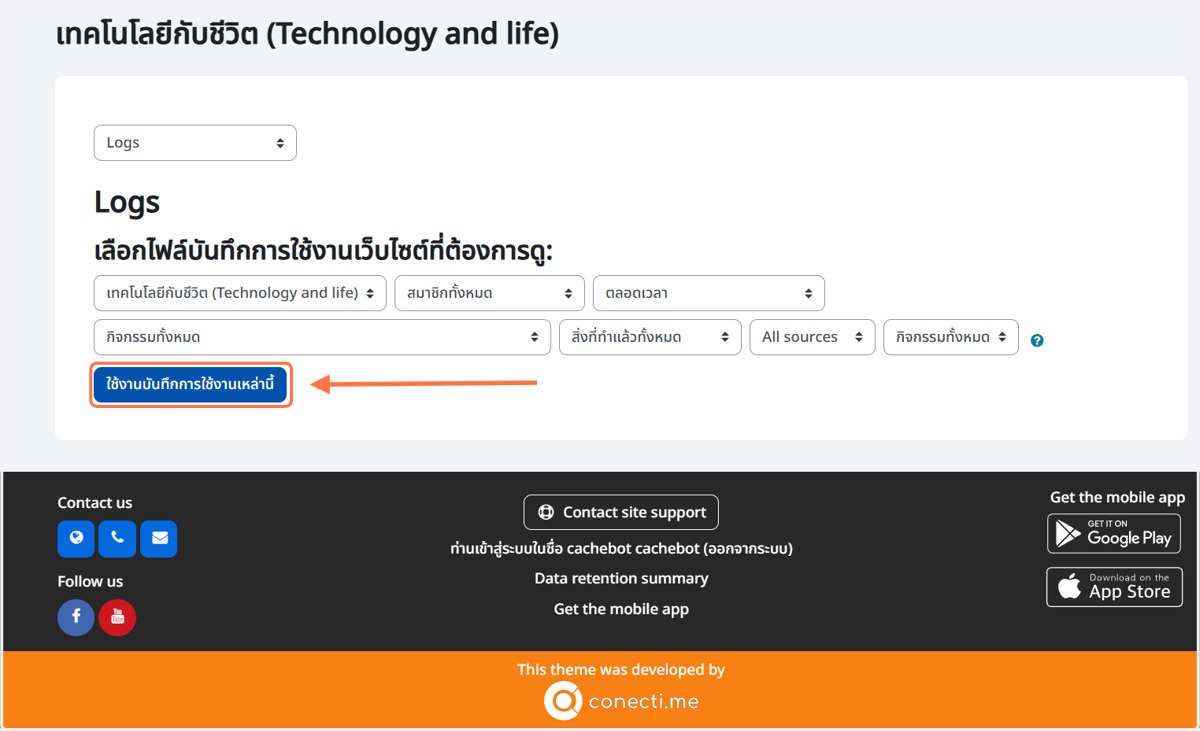The image size is (1200, 731).
Task: Open the Logs report selector dropdown
Action: tap(195, 143)
